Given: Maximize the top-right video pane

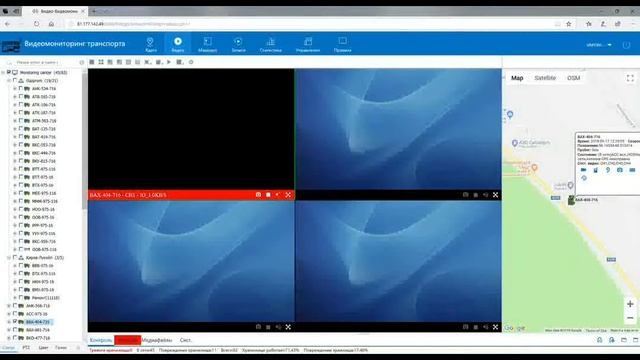Looking at the screenshot, I should click(496, 195).
